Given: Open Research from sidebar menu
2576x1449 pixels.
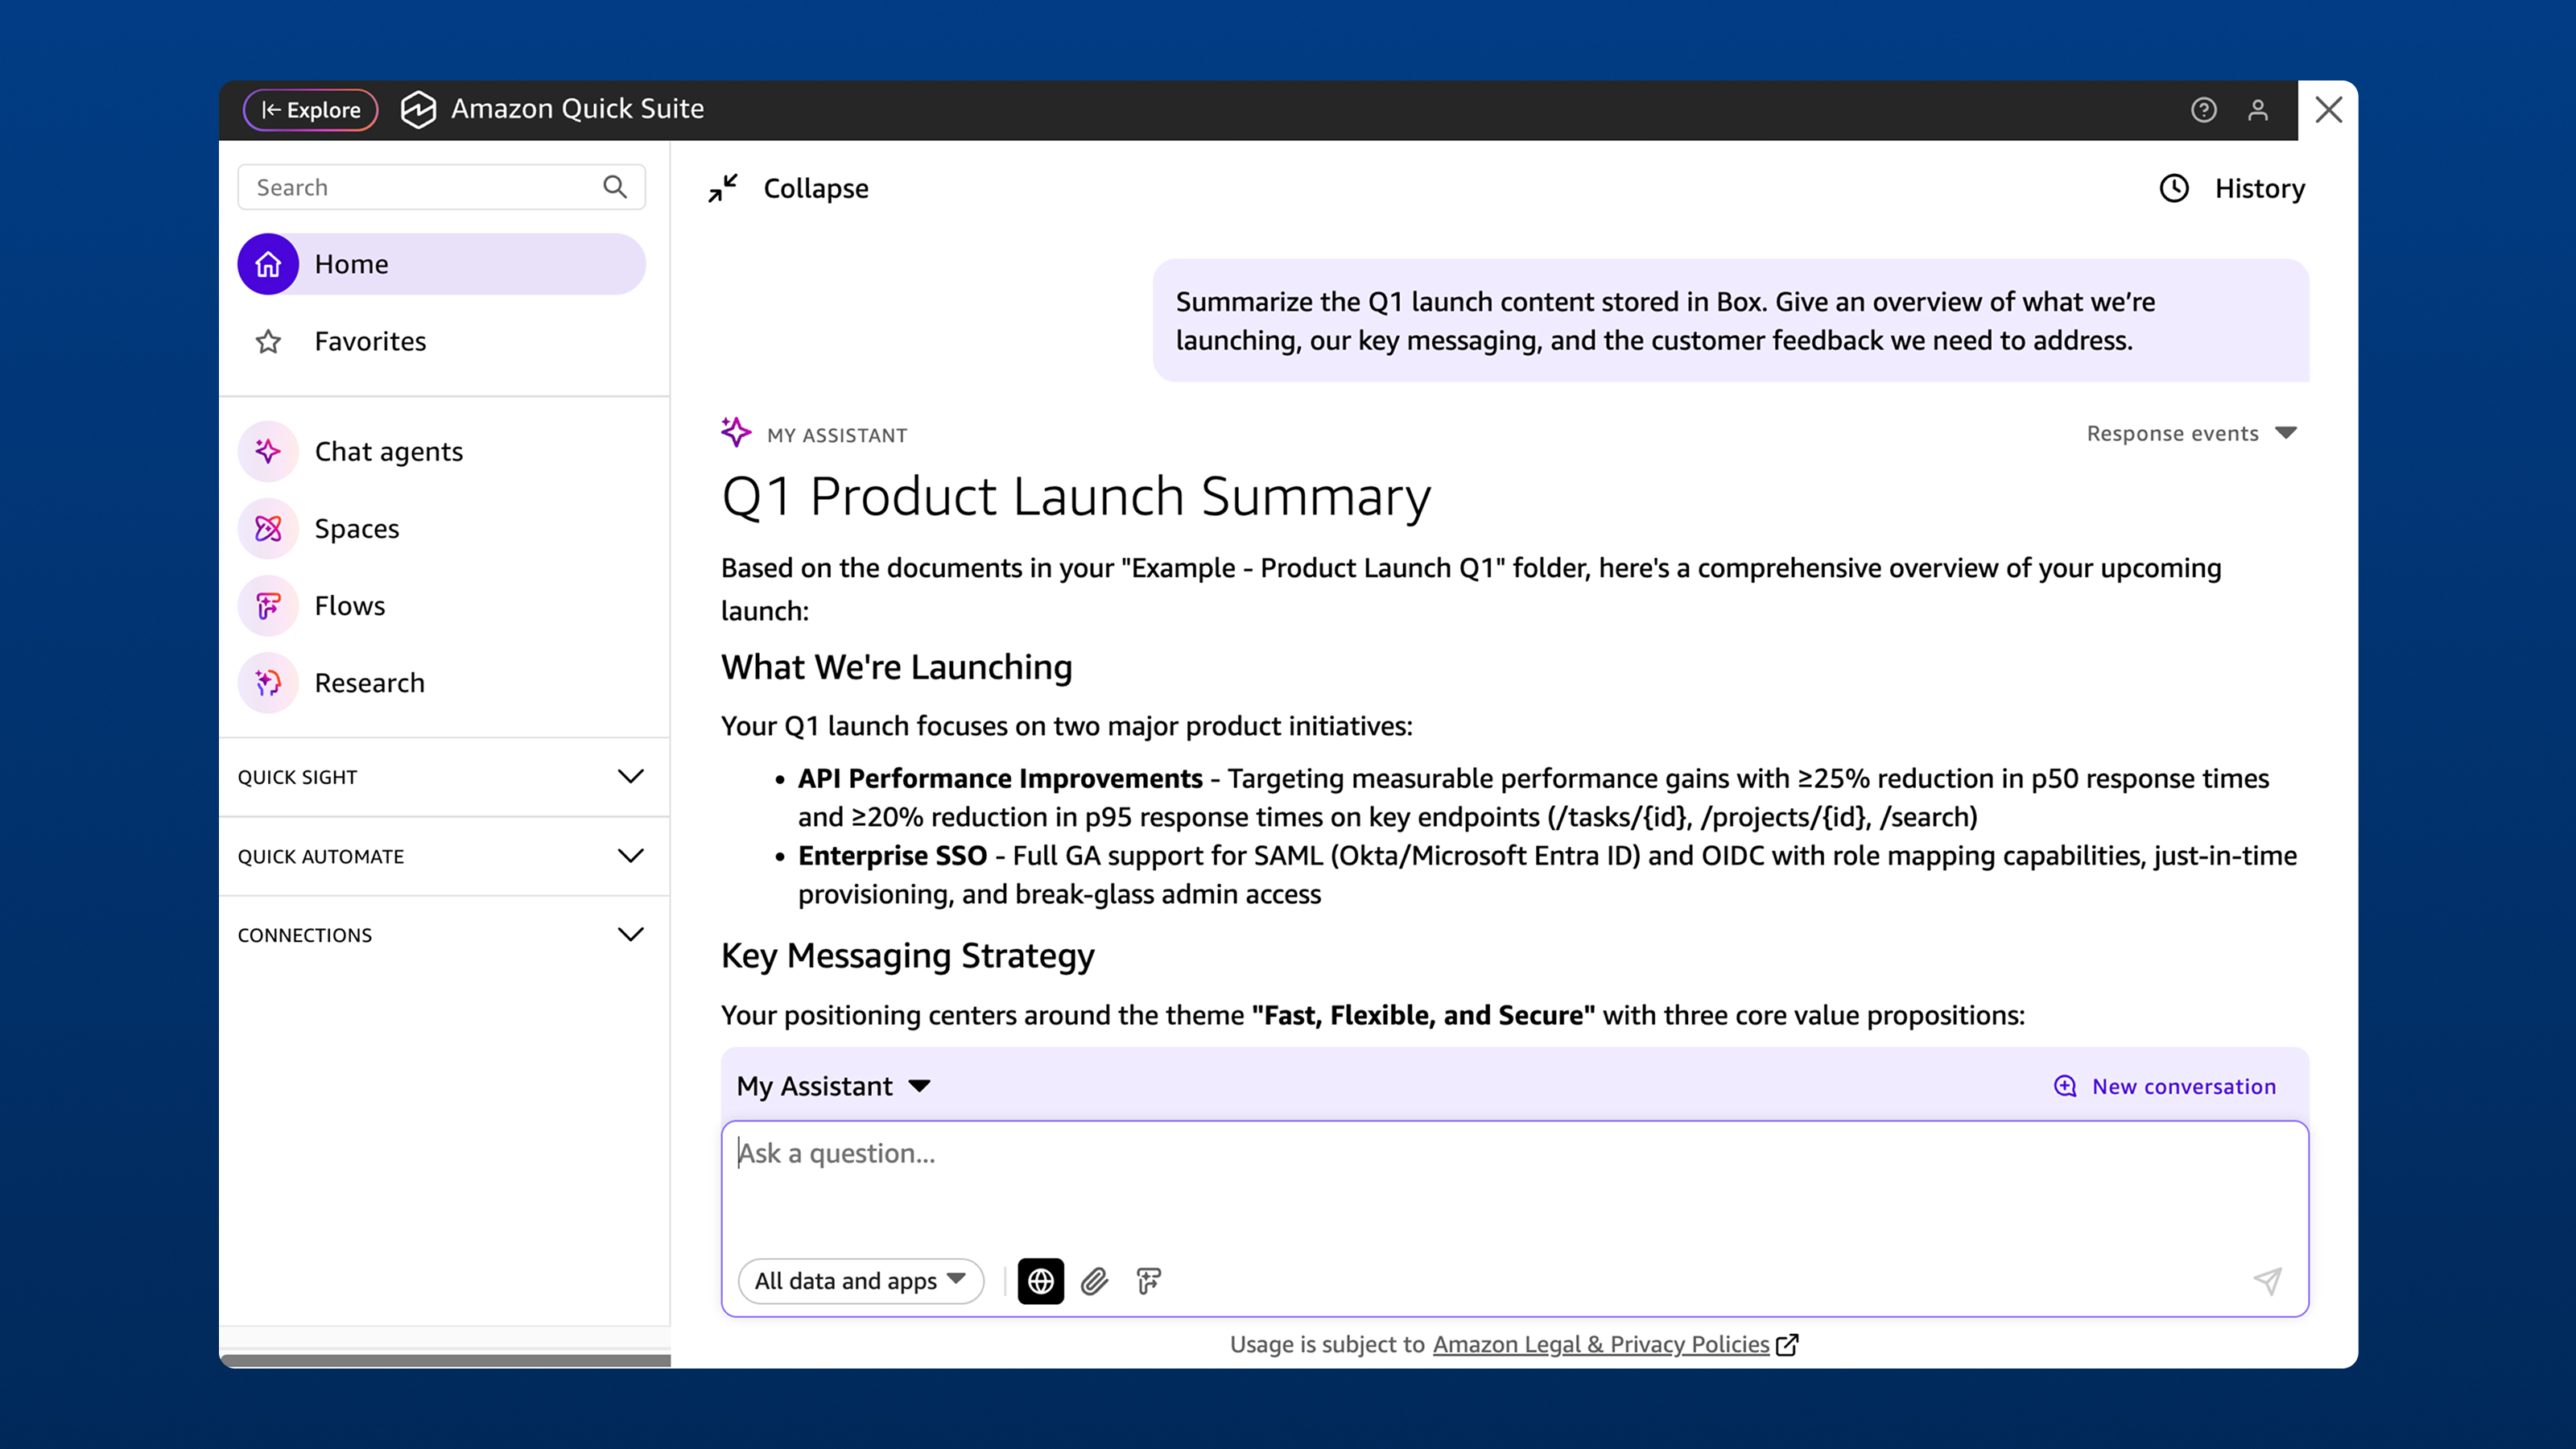Looking at the screenshot, I should pos(369,683).
